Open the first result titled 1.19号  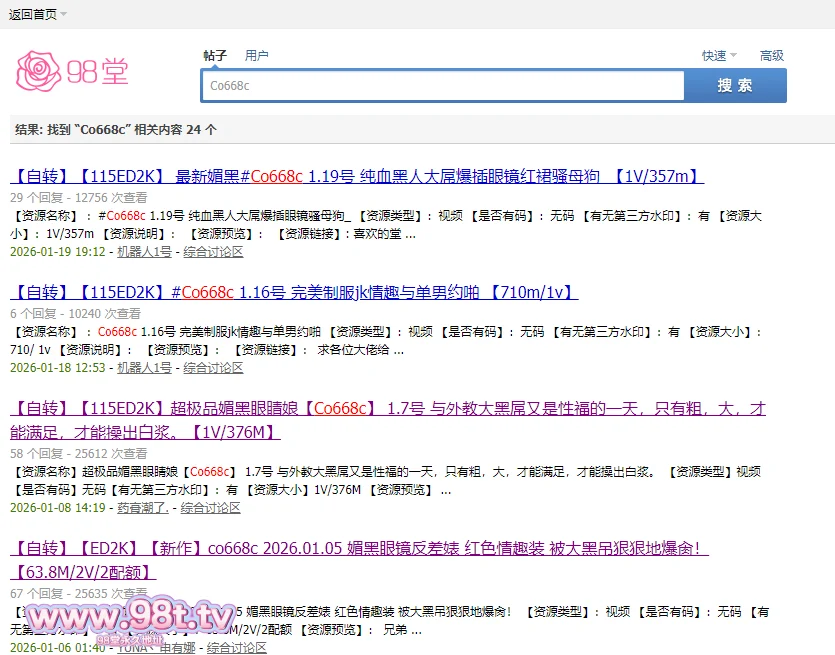[x=356, y=177]
